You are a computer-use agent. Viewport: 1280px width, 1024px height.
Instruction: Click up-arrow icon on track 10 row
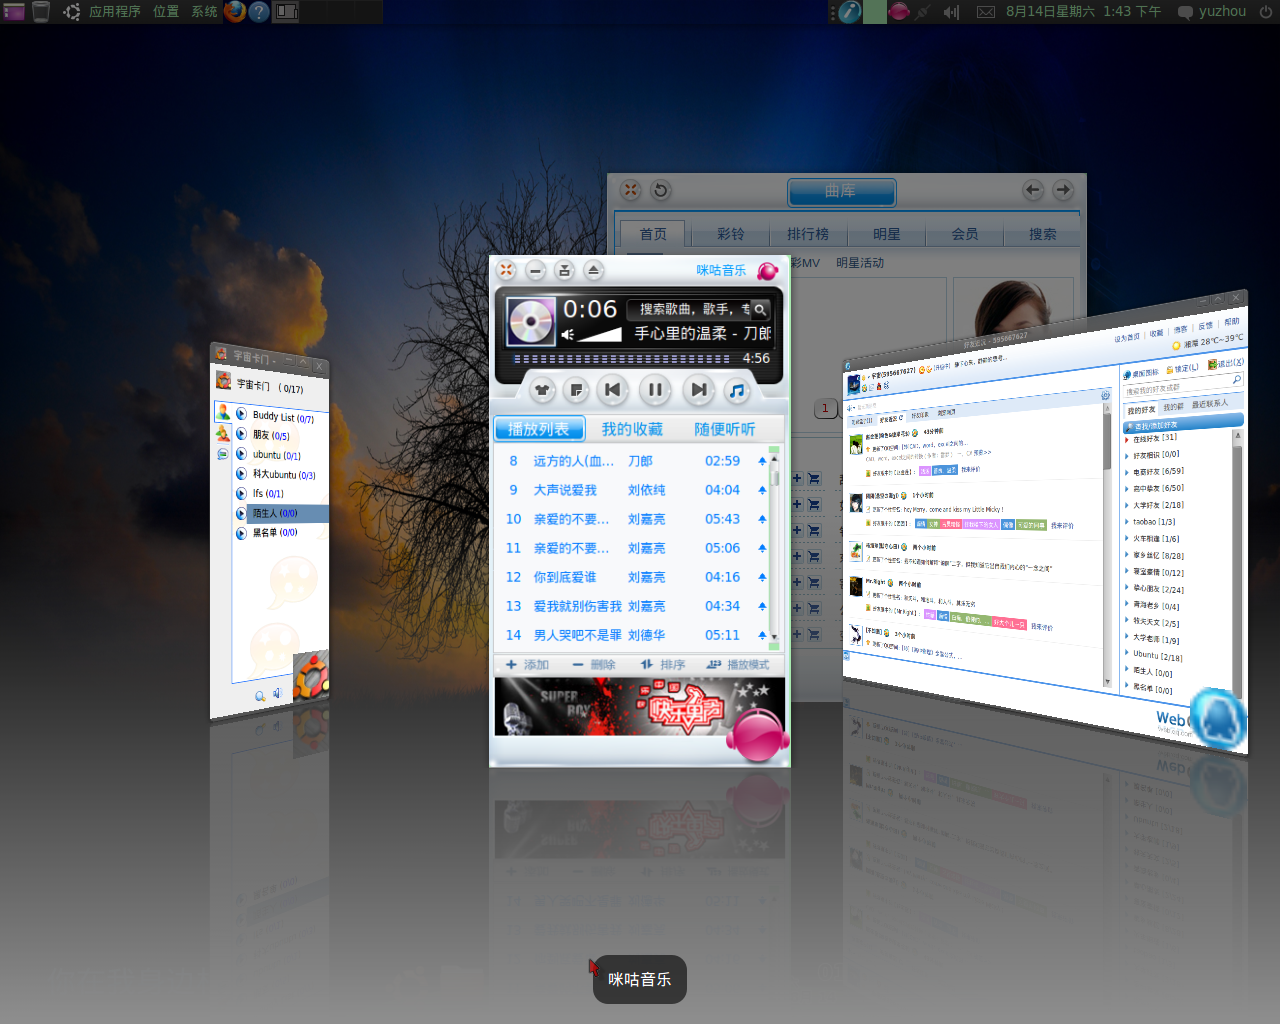762,519
